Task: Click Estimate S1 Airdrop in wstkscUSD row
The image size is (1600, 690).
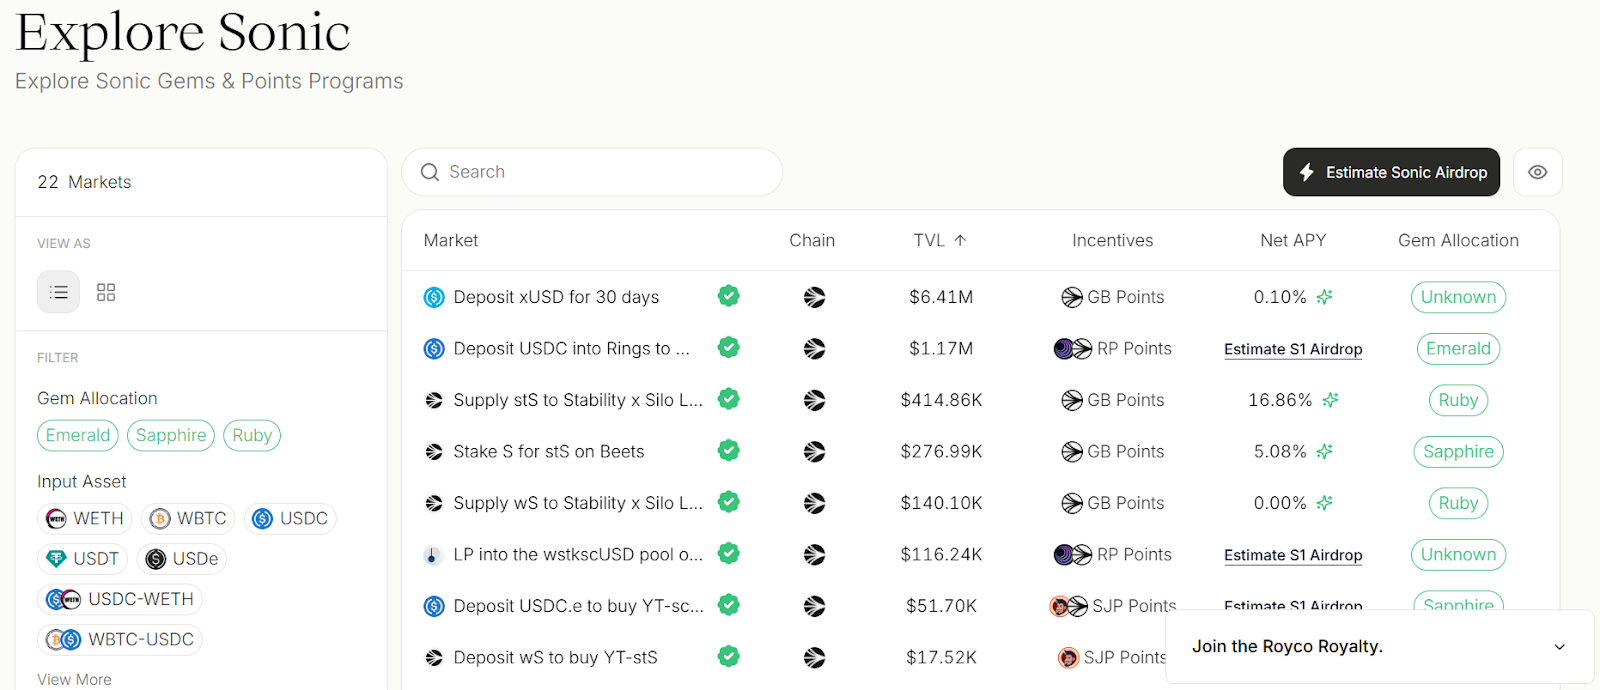Action: tap(1293, 555)
